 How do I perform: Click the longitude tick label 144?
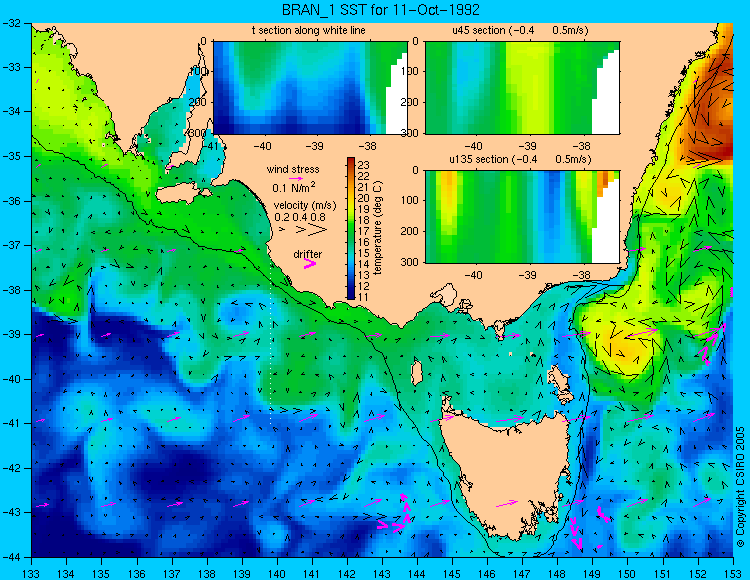[x=417, y=574]
